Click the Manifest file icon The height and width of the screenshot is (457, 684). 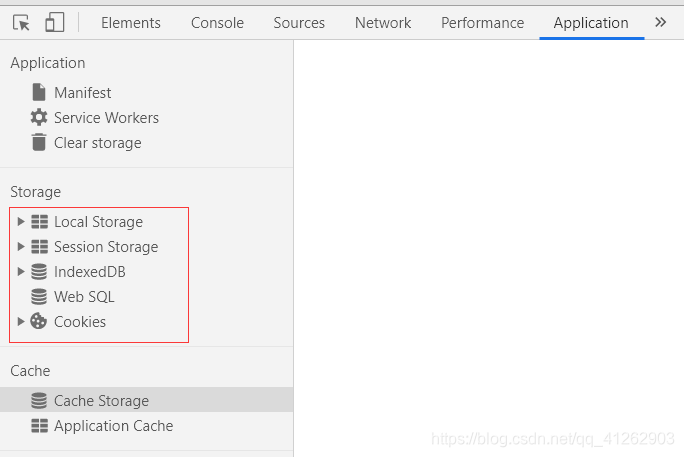39,92
